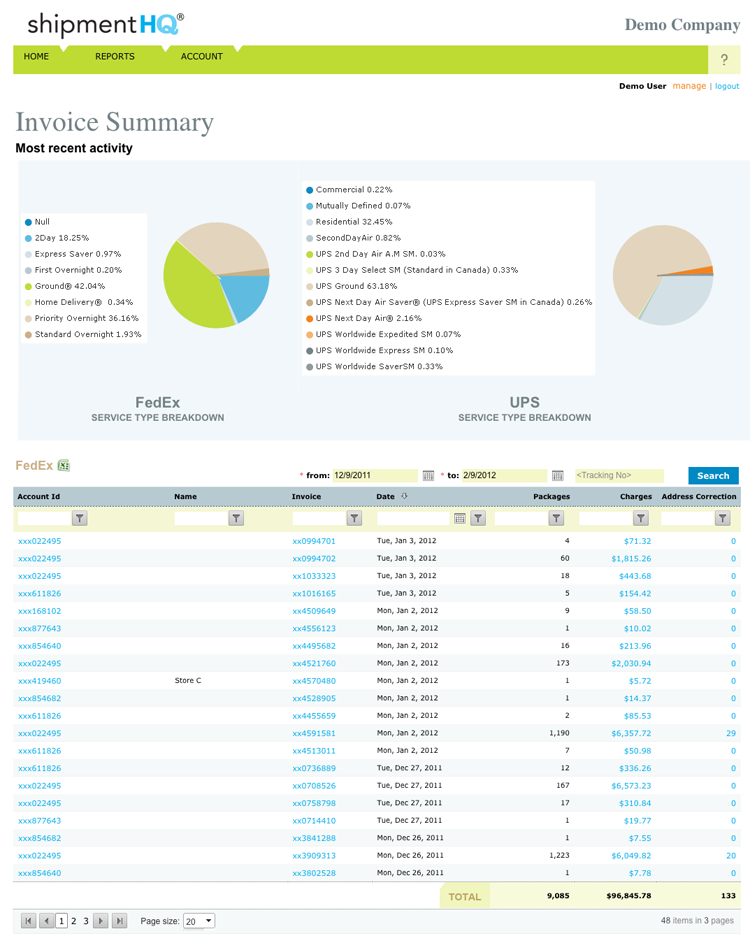Viewport: 750px width, 936px height.
Task: Click the shipmentHQ logo
Action: click(106, 24)
